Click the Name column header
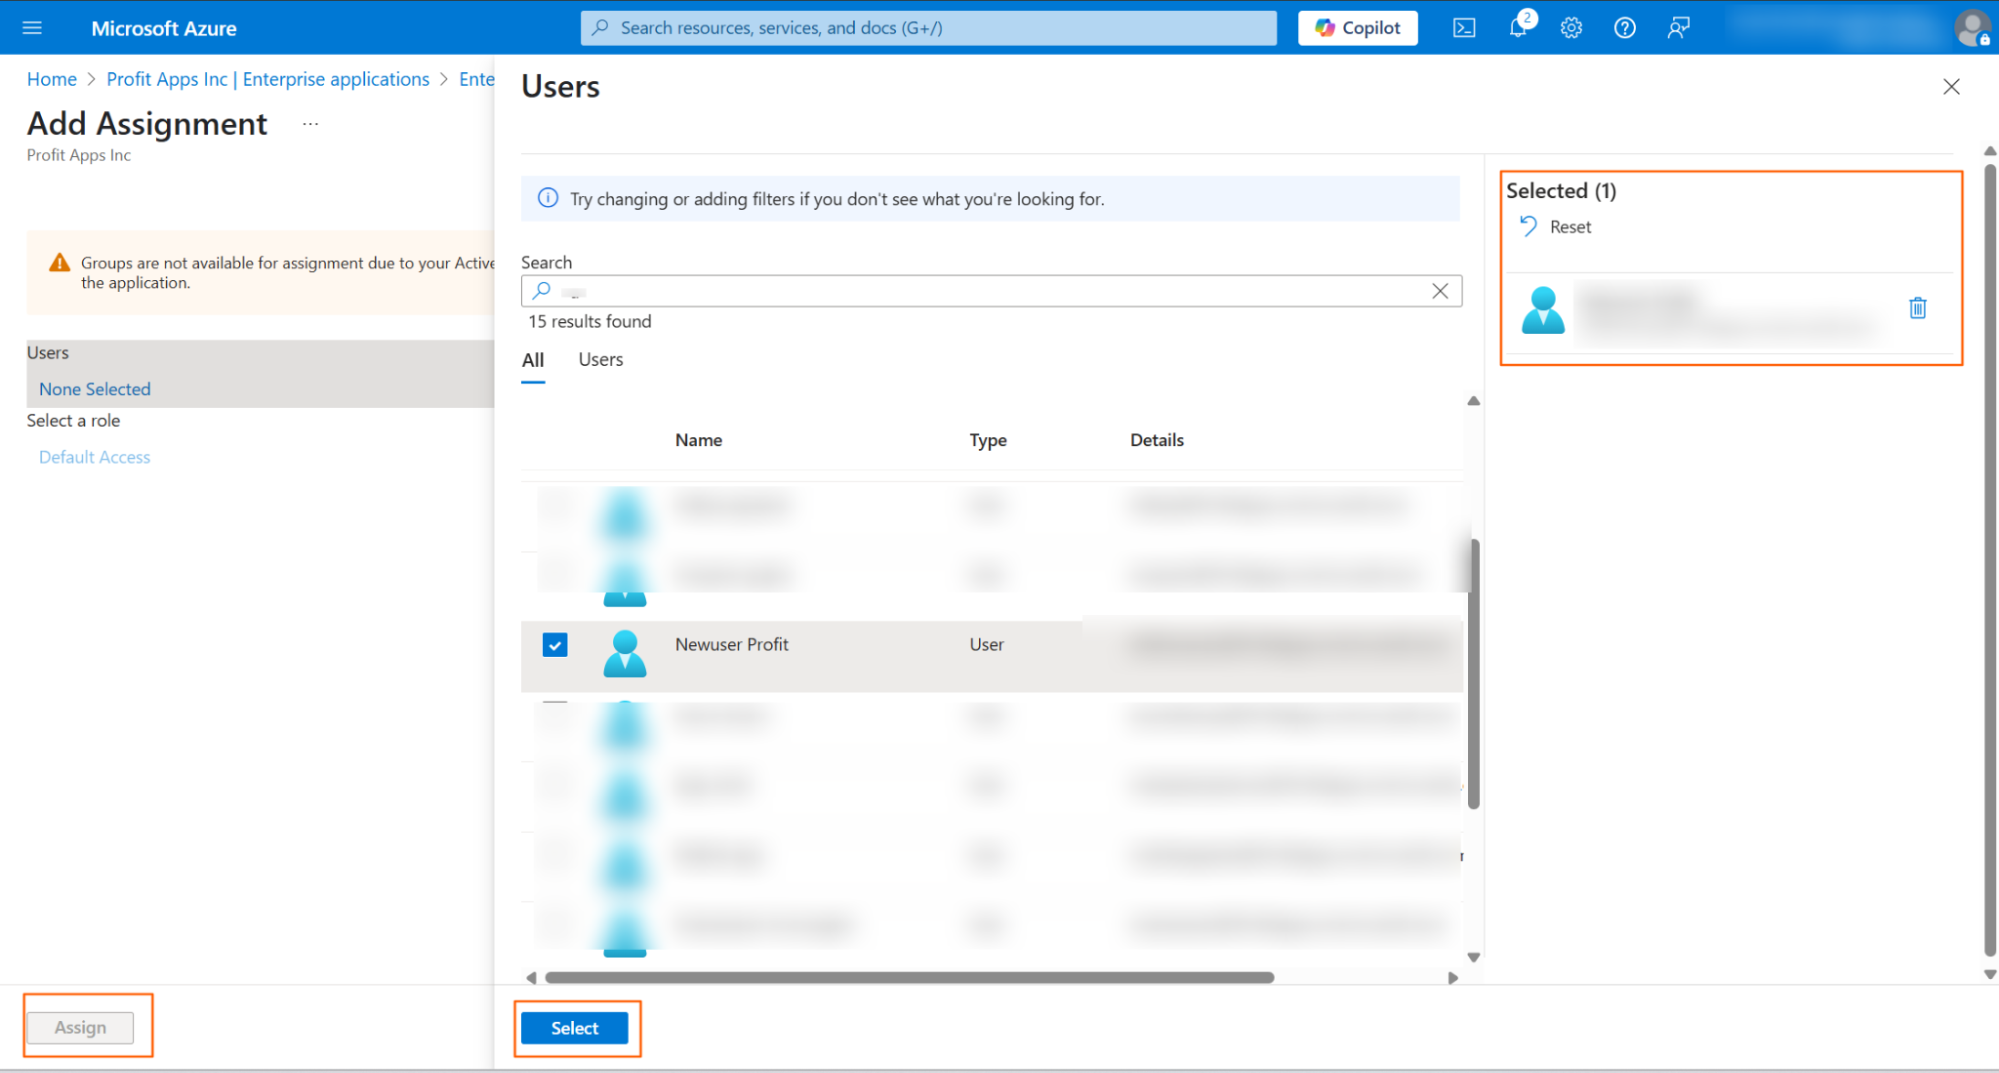 [698, 440]
